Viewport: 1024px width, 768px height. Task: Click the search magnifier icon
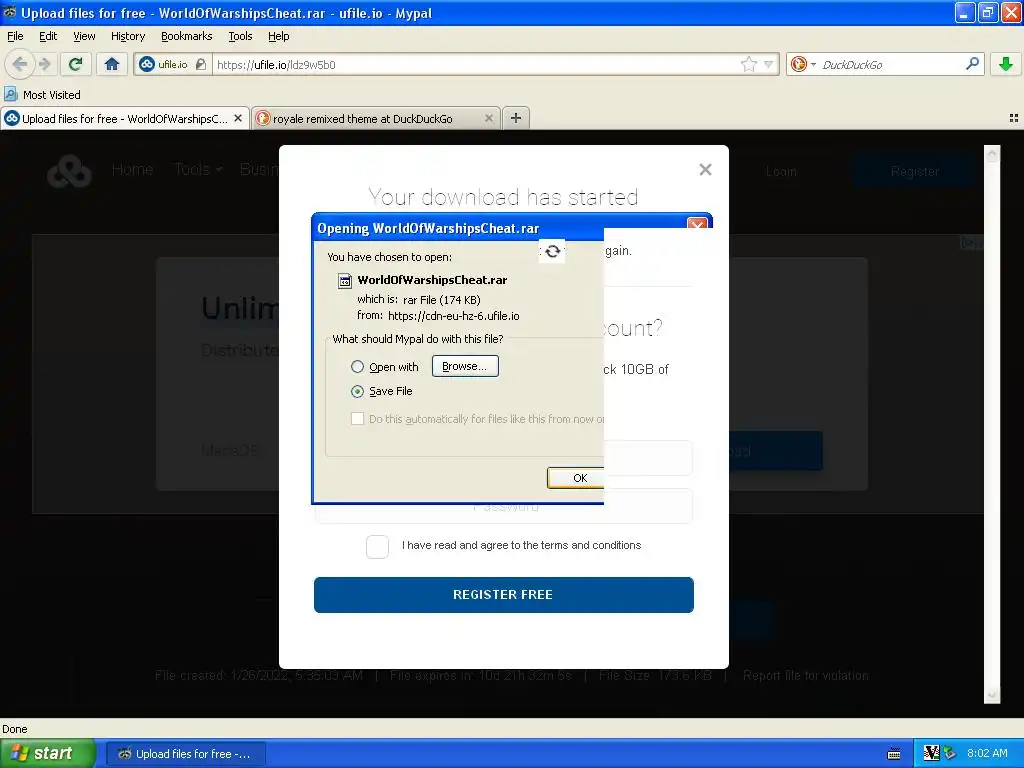click(x=972, y=64)
